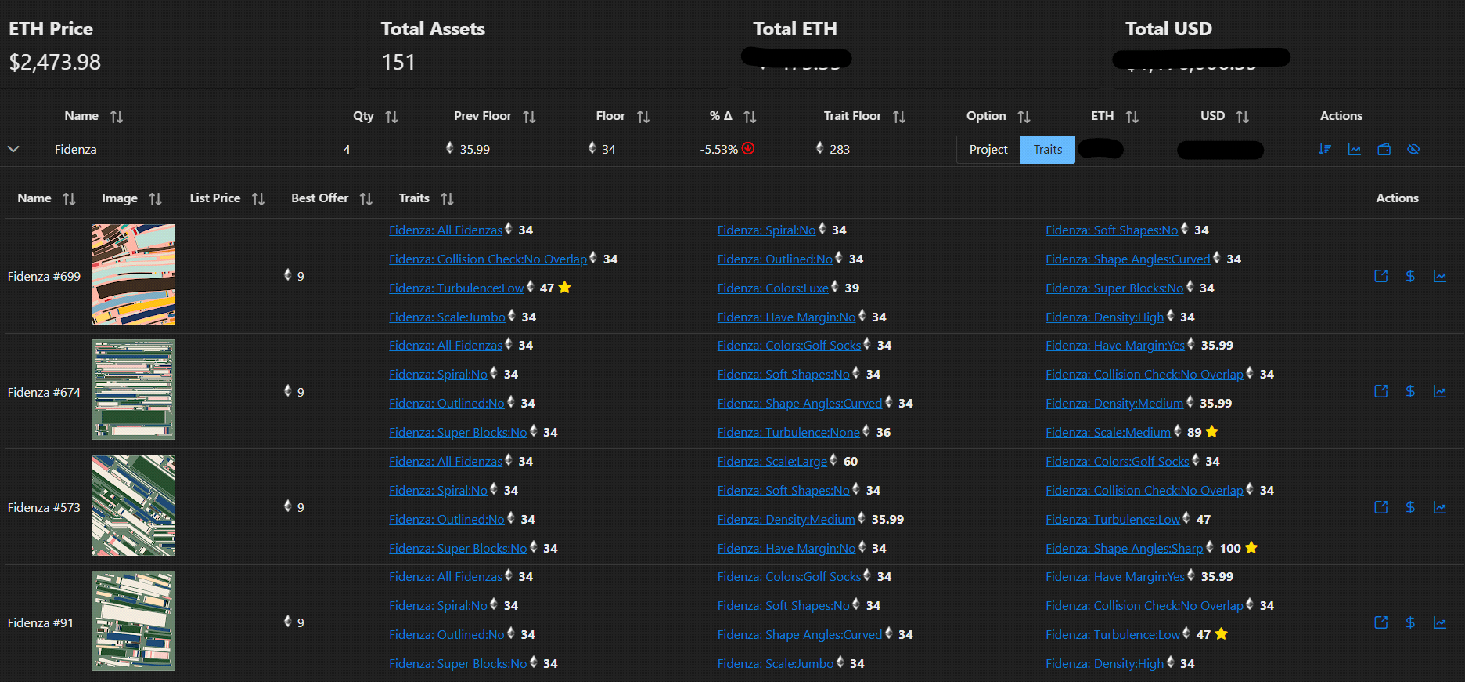Screen dimensions: 1465x682
Task: Click the star beside Turbulence:Low in Fidenza #699
Action: pyautogui.click(x=565, y=287)
